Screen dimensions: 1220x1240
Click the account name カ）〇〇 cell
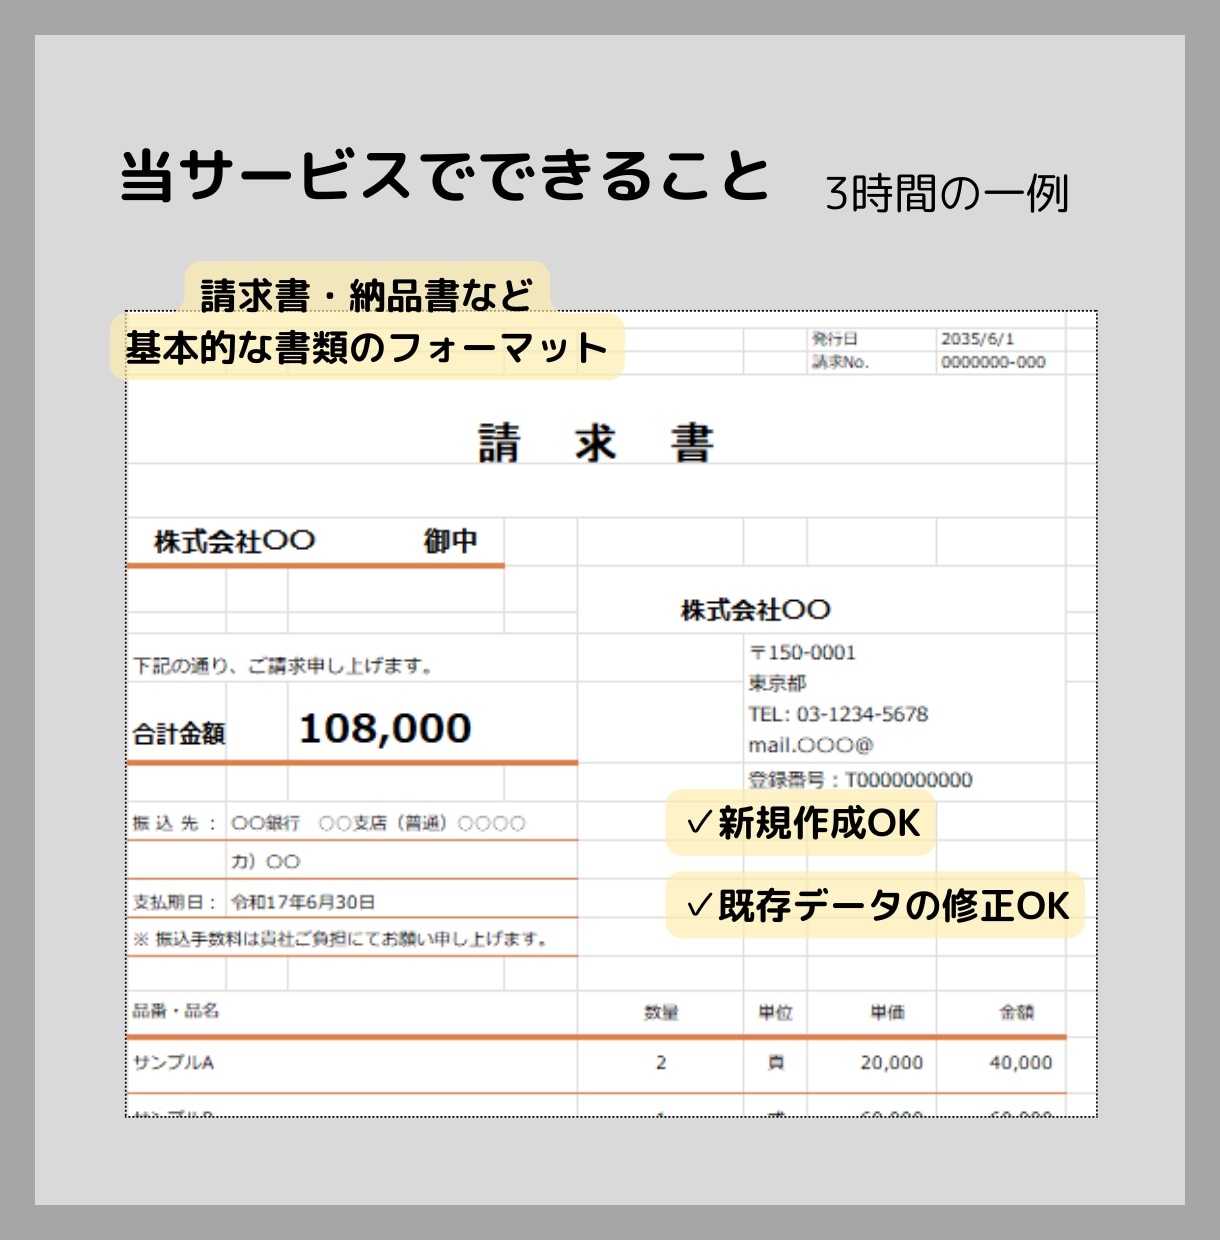265,862
